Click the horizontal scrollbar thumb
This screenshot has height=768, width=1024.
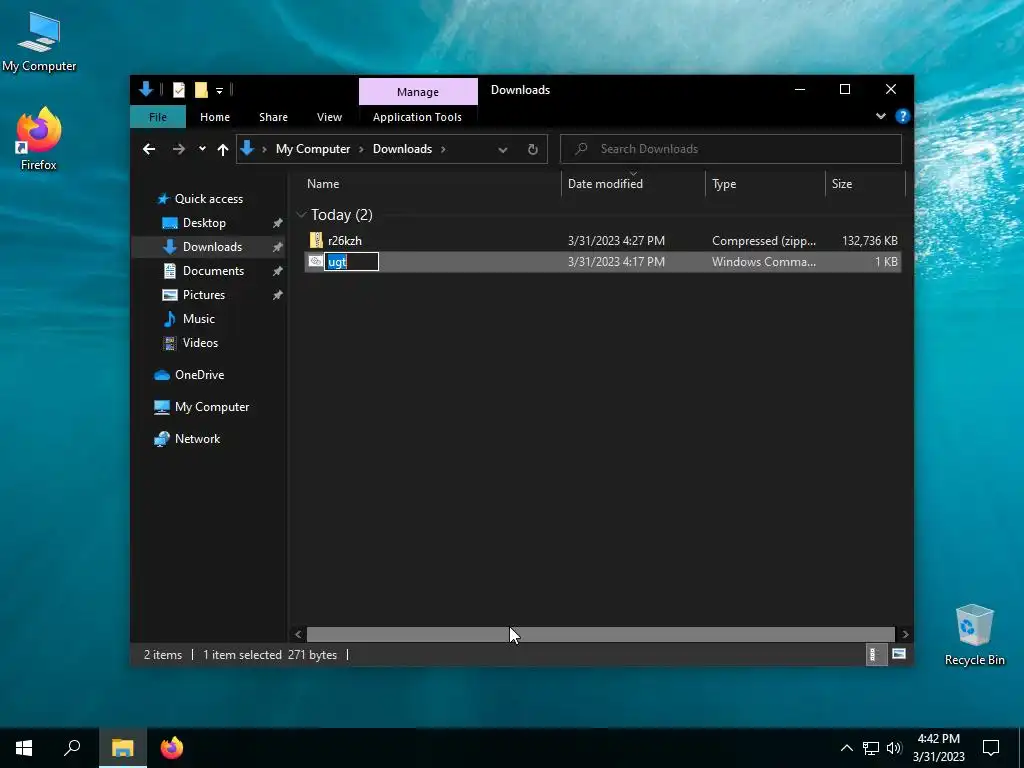click(600, 634)
